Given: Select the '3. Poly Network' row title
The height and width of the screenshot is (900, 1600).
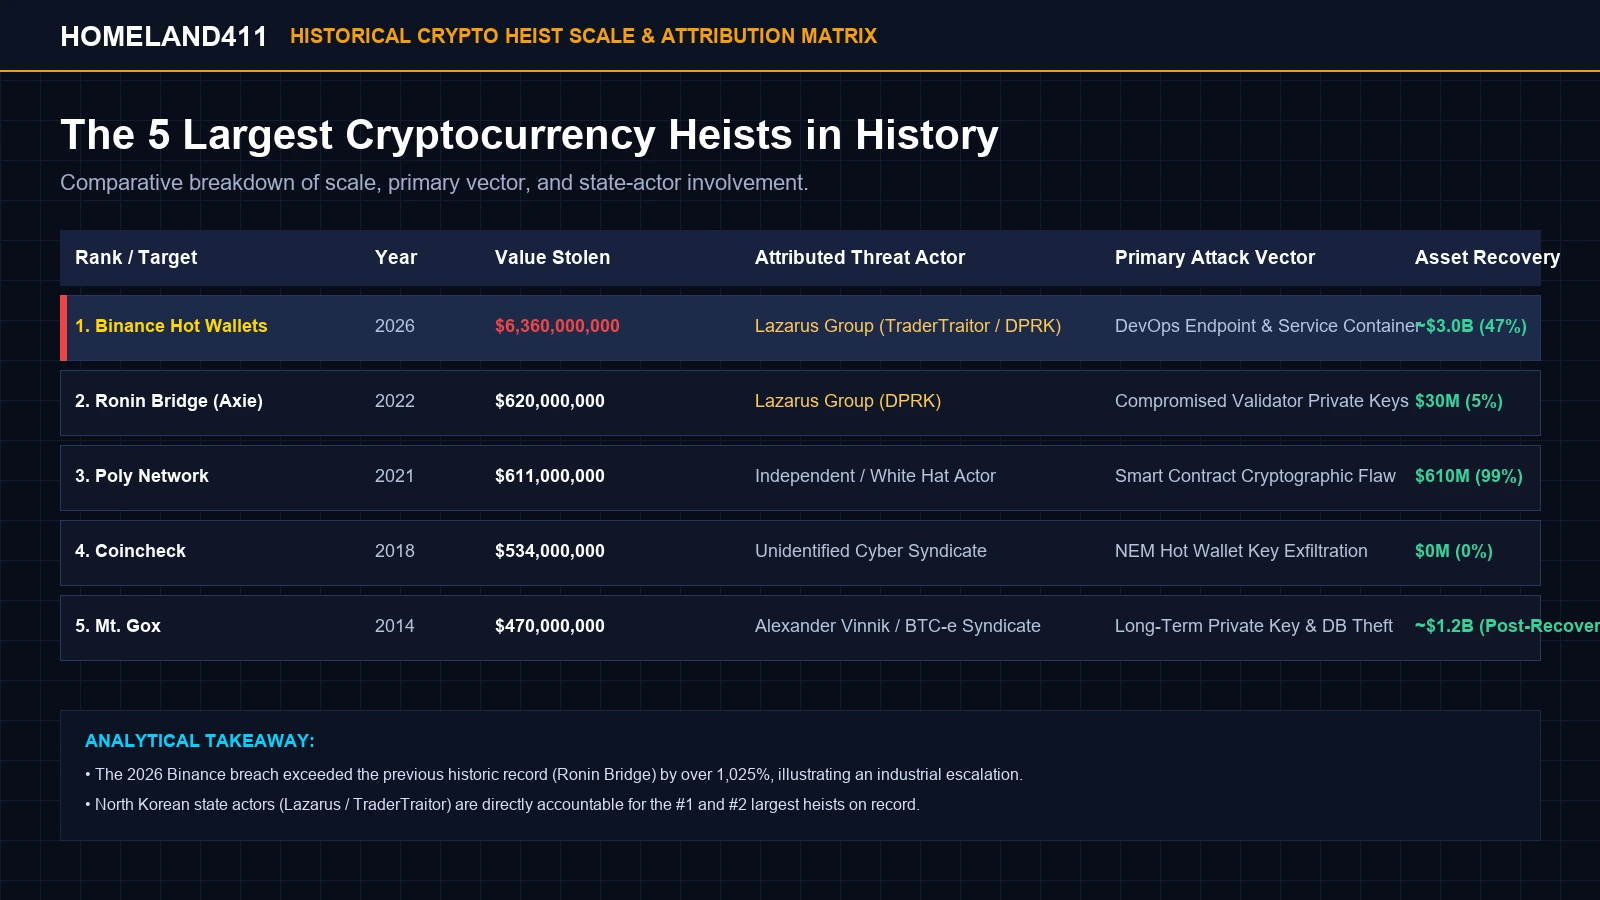Looking at the screenshot, I should [x=142, y=476].
